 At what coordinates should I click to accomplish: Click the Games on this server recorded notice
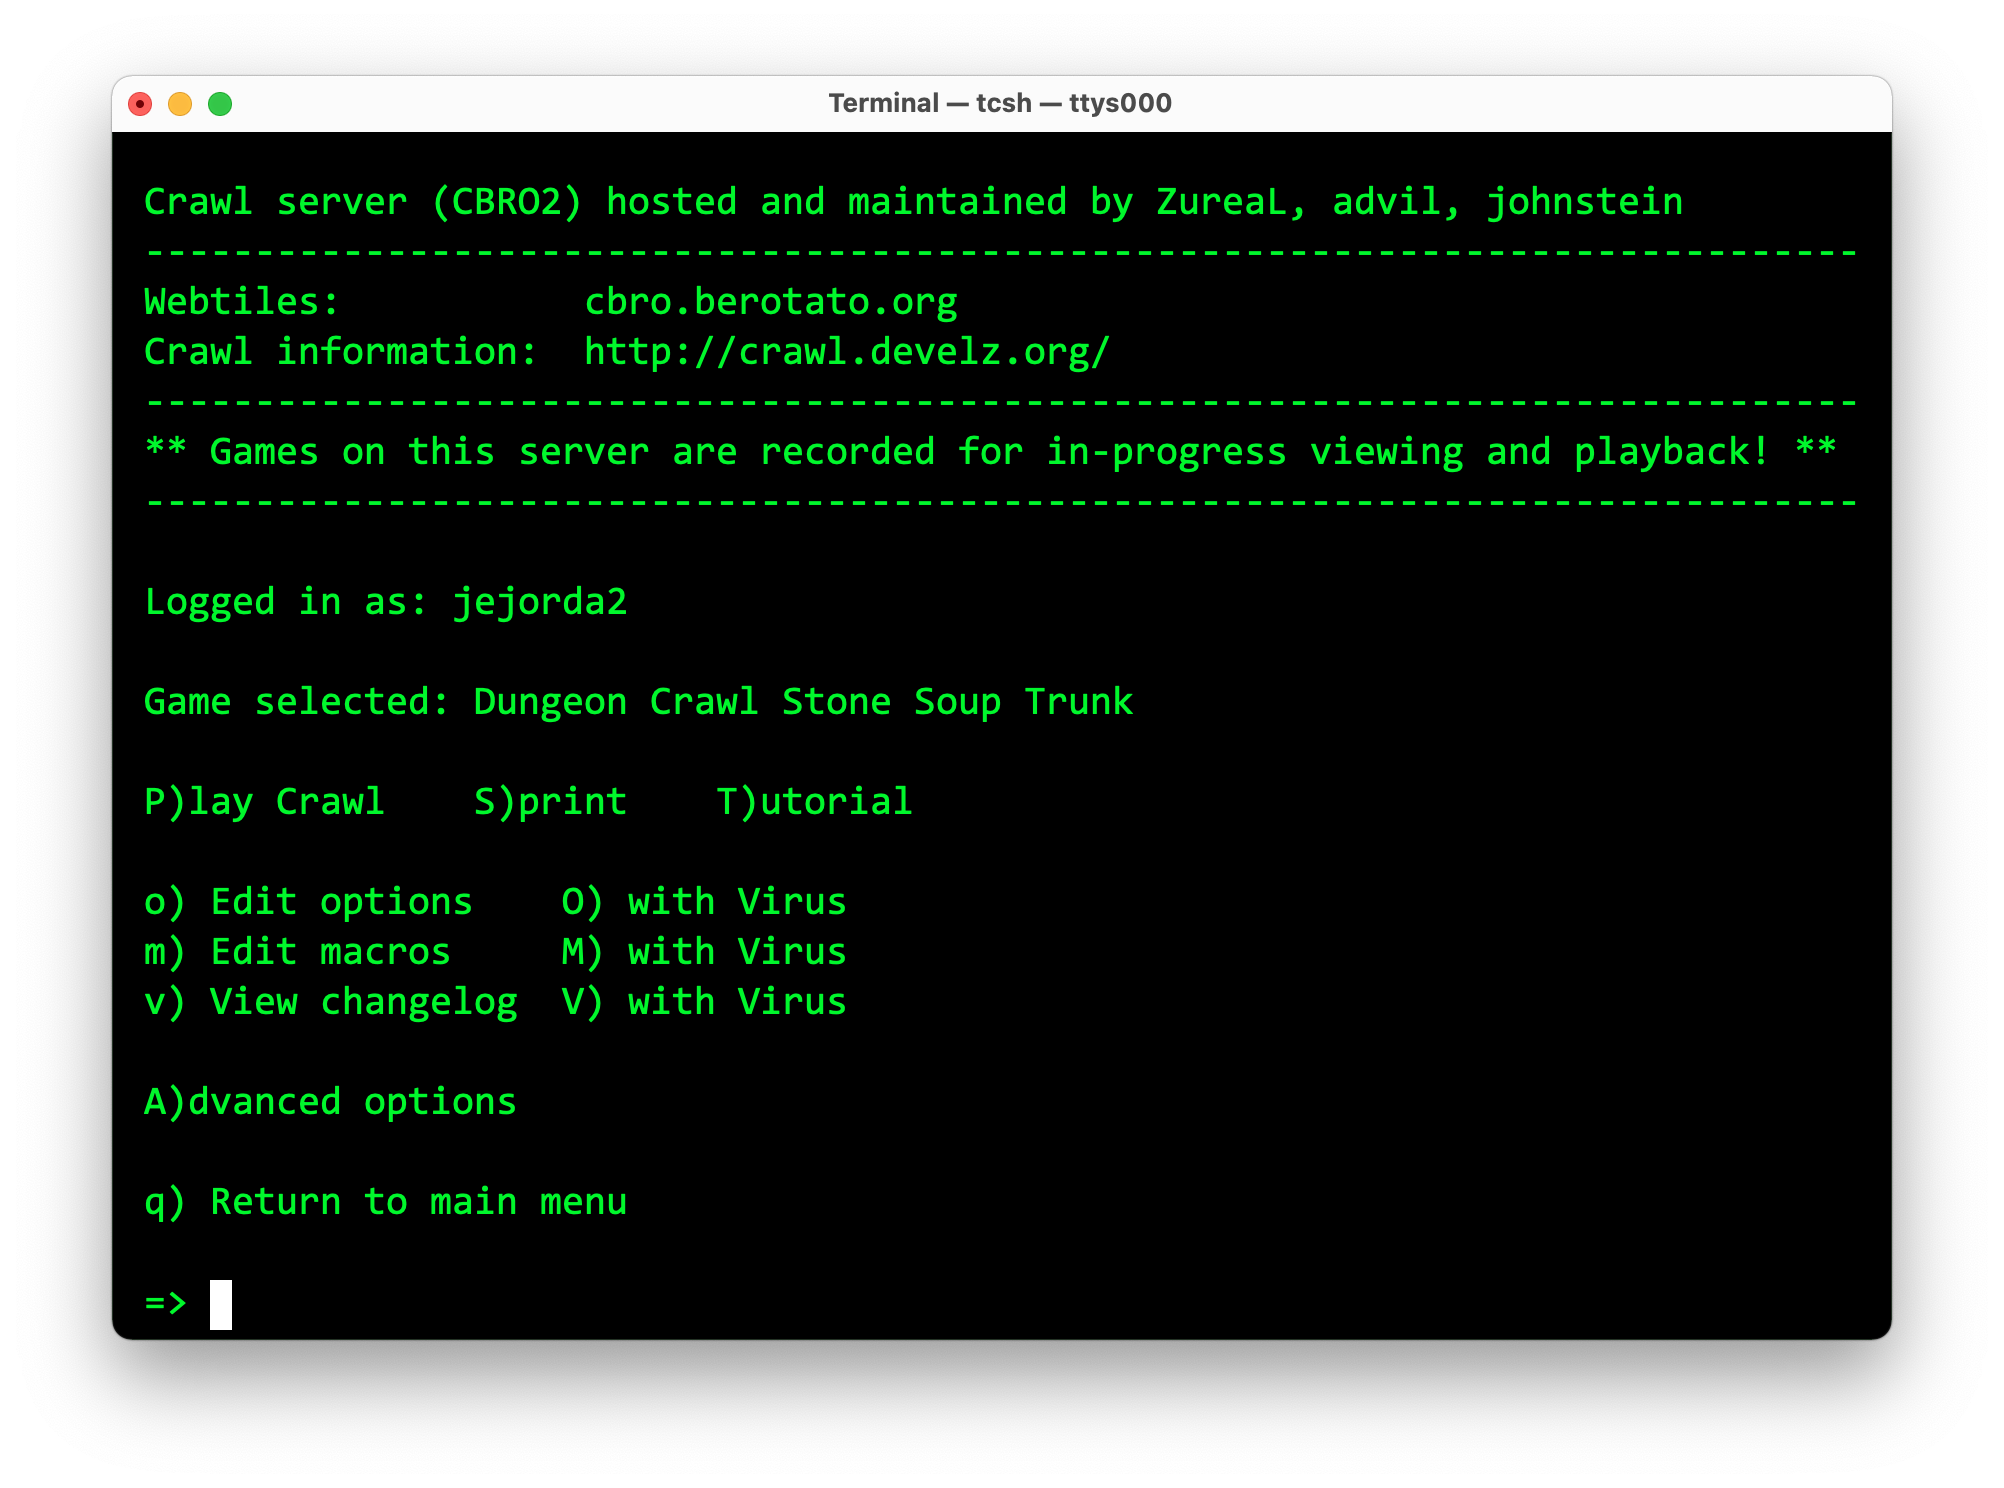tap(991, 452)
